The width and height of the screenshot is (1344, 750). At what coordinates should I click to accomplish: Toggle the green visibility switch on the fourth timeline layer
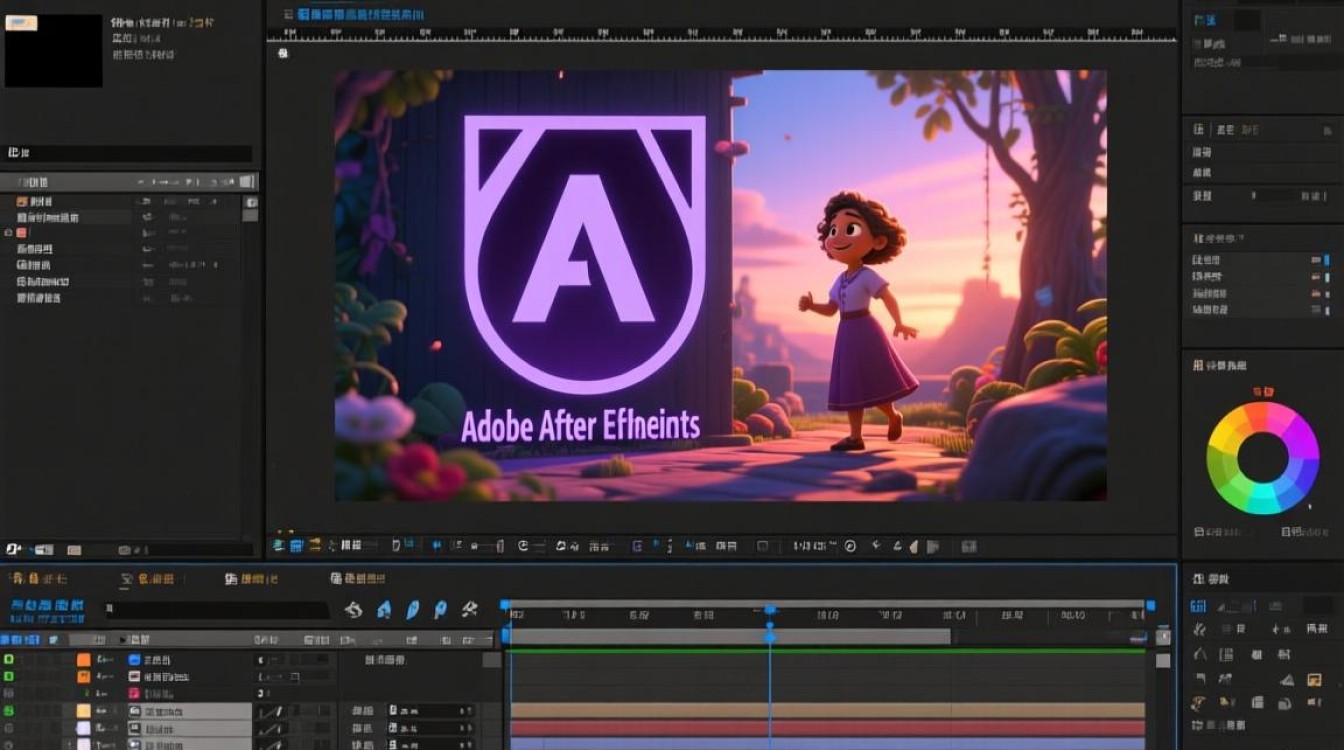pyautogui.click(x=9, y=710)
